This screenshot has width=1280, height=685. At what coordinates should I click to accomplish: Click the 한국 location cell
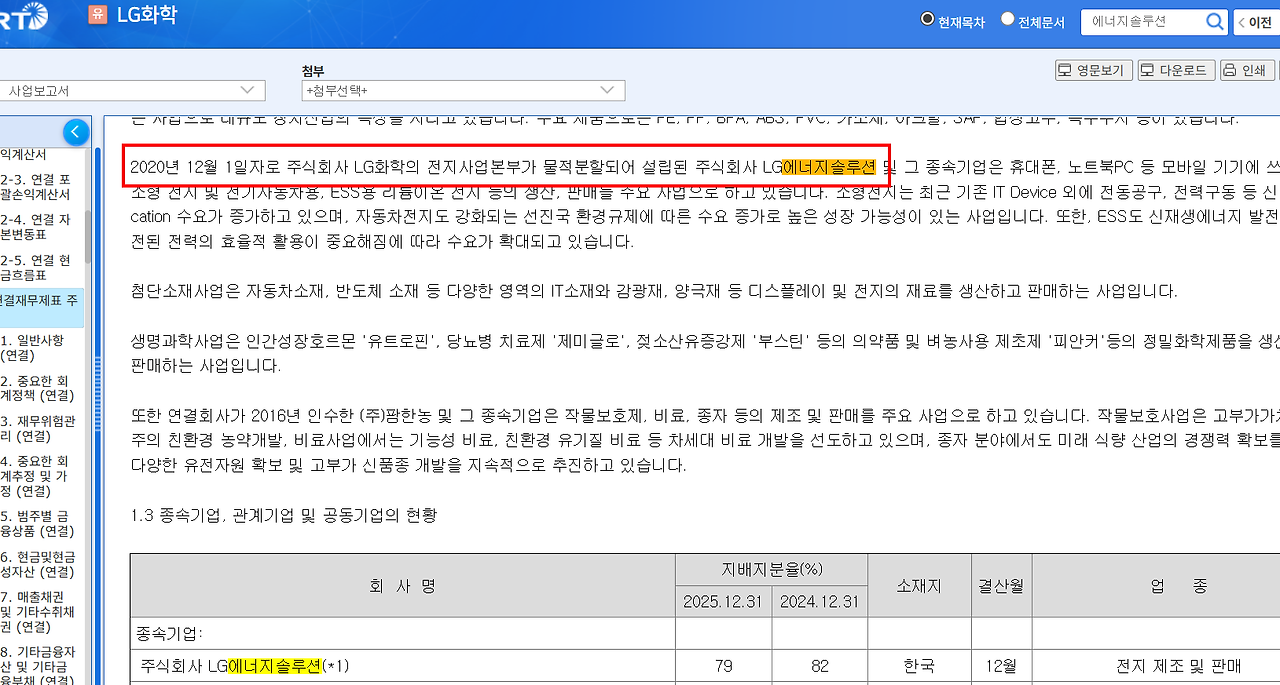[x=919, y=666]
